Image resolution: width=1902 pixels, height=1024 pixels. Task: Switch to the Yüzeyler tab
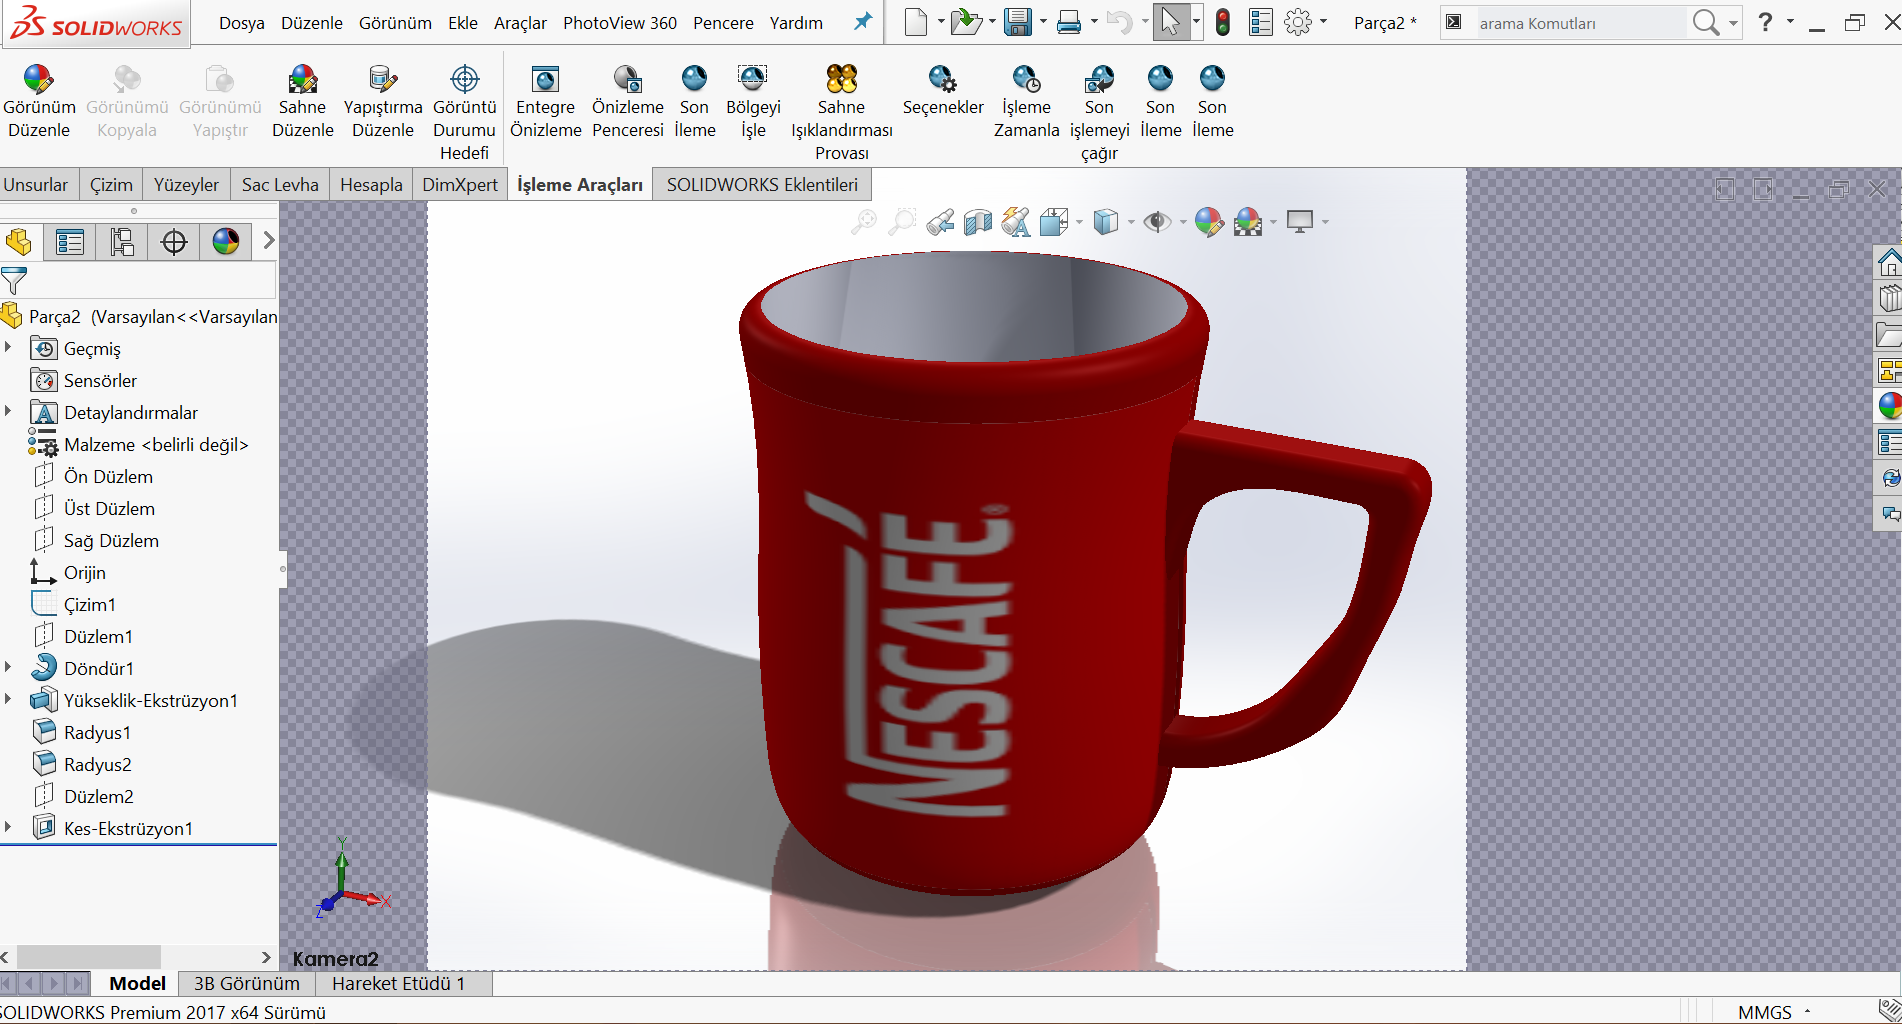click(x=186, y=185)
